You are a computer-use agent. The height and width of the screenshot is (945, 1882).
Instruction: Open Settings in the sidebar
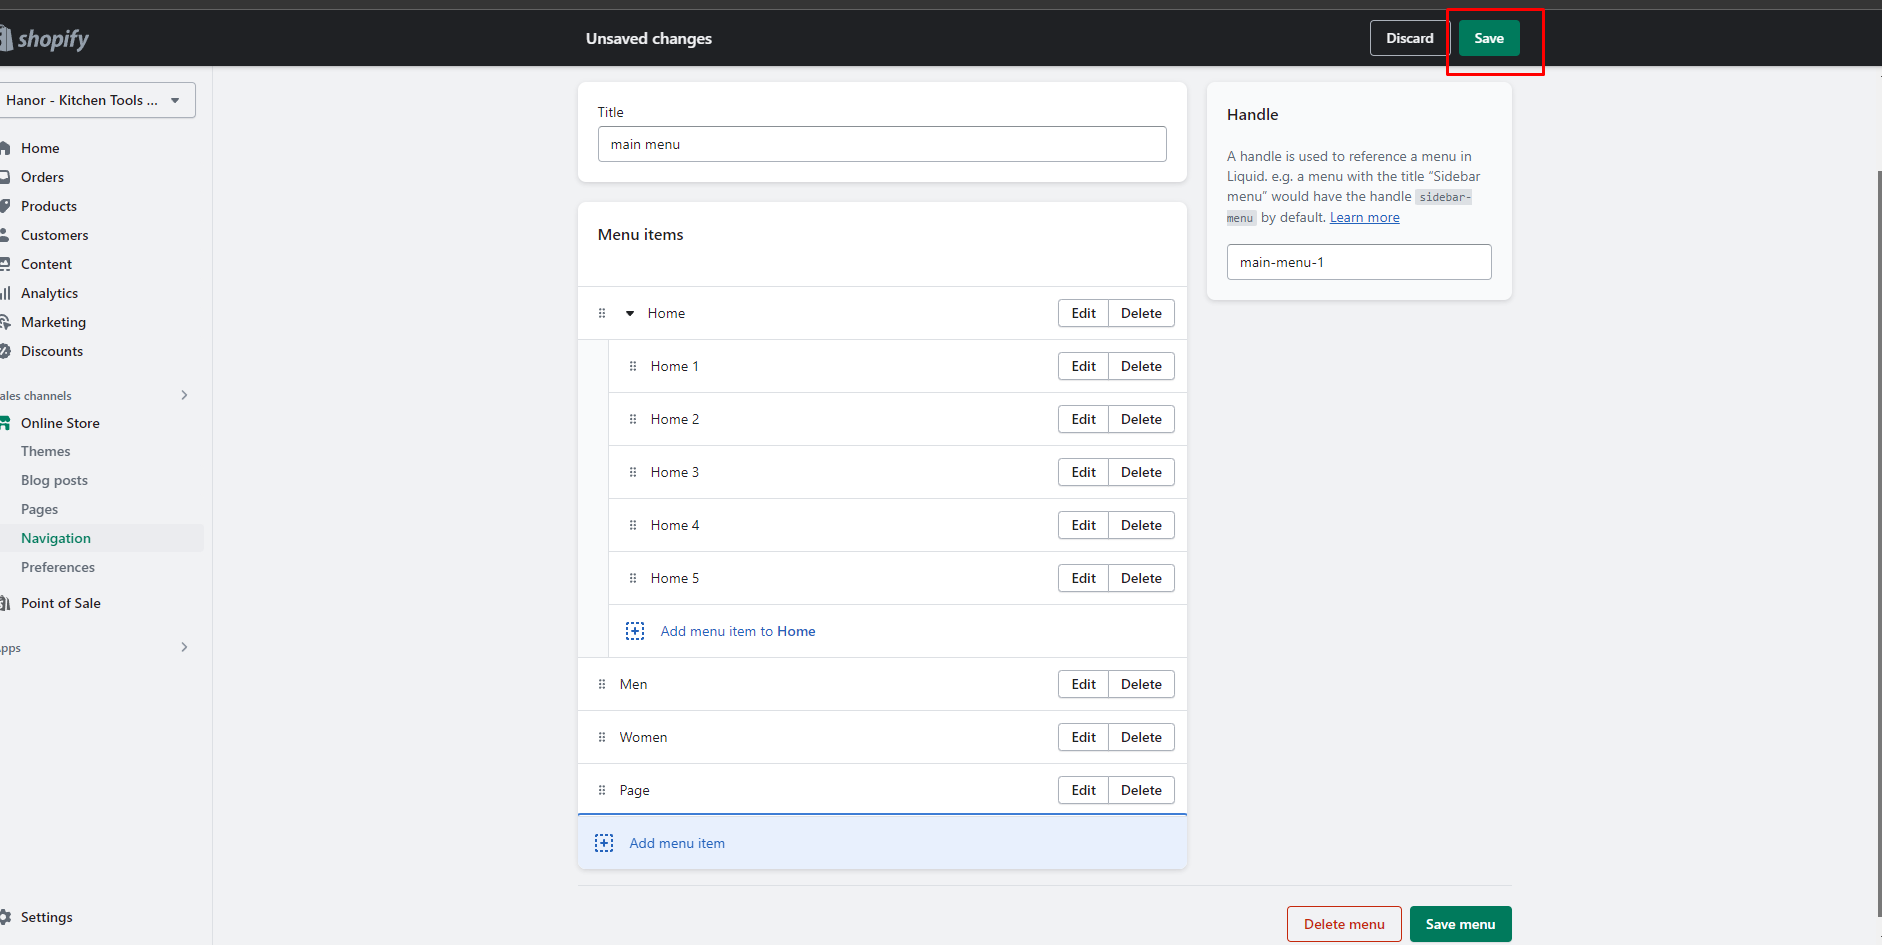click(x=46, y=917)
